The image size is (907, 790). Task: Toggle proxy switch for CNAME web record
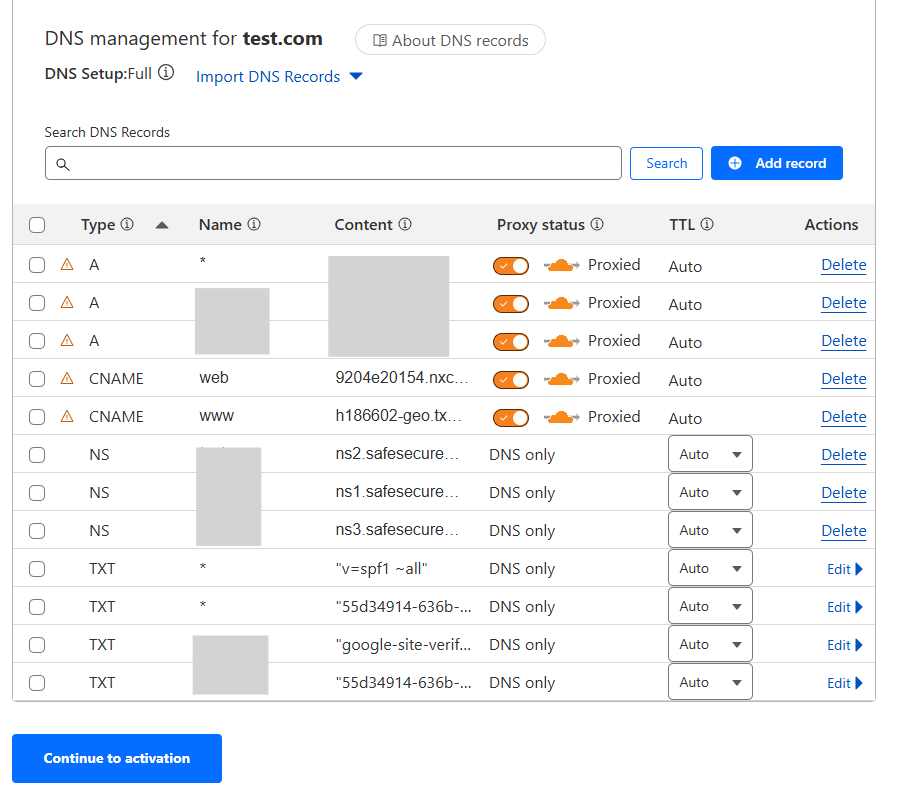[511, 380]
